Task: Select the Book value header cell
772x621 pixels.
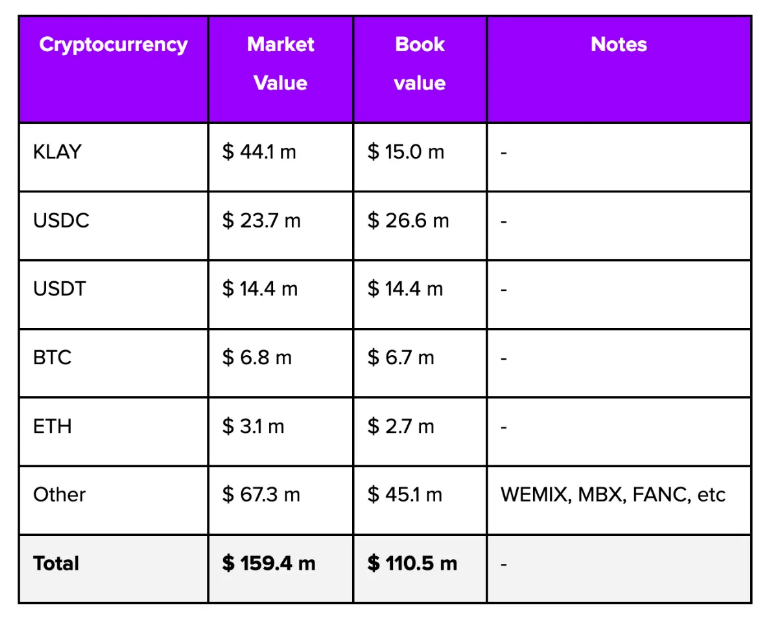Action: click(420, 64)
